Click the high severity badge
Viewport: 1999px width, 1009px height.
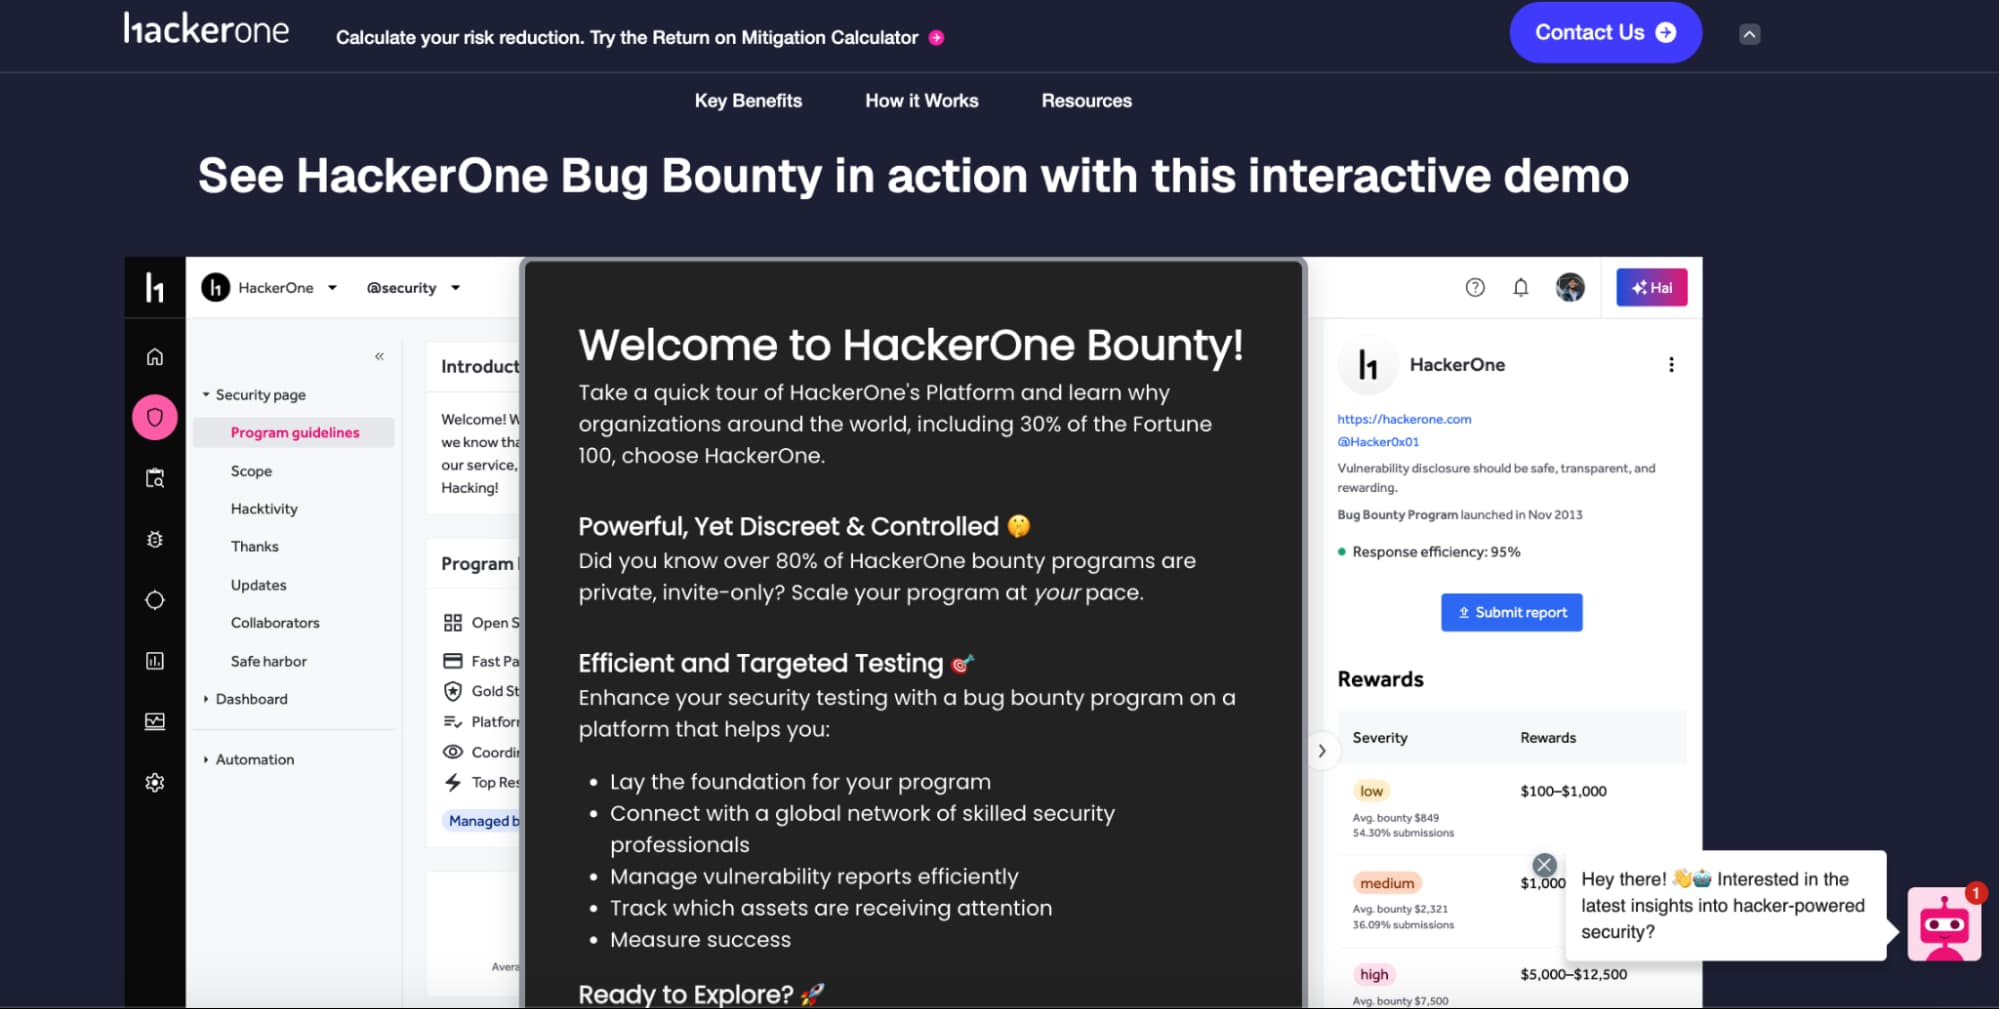(1374, 974)
